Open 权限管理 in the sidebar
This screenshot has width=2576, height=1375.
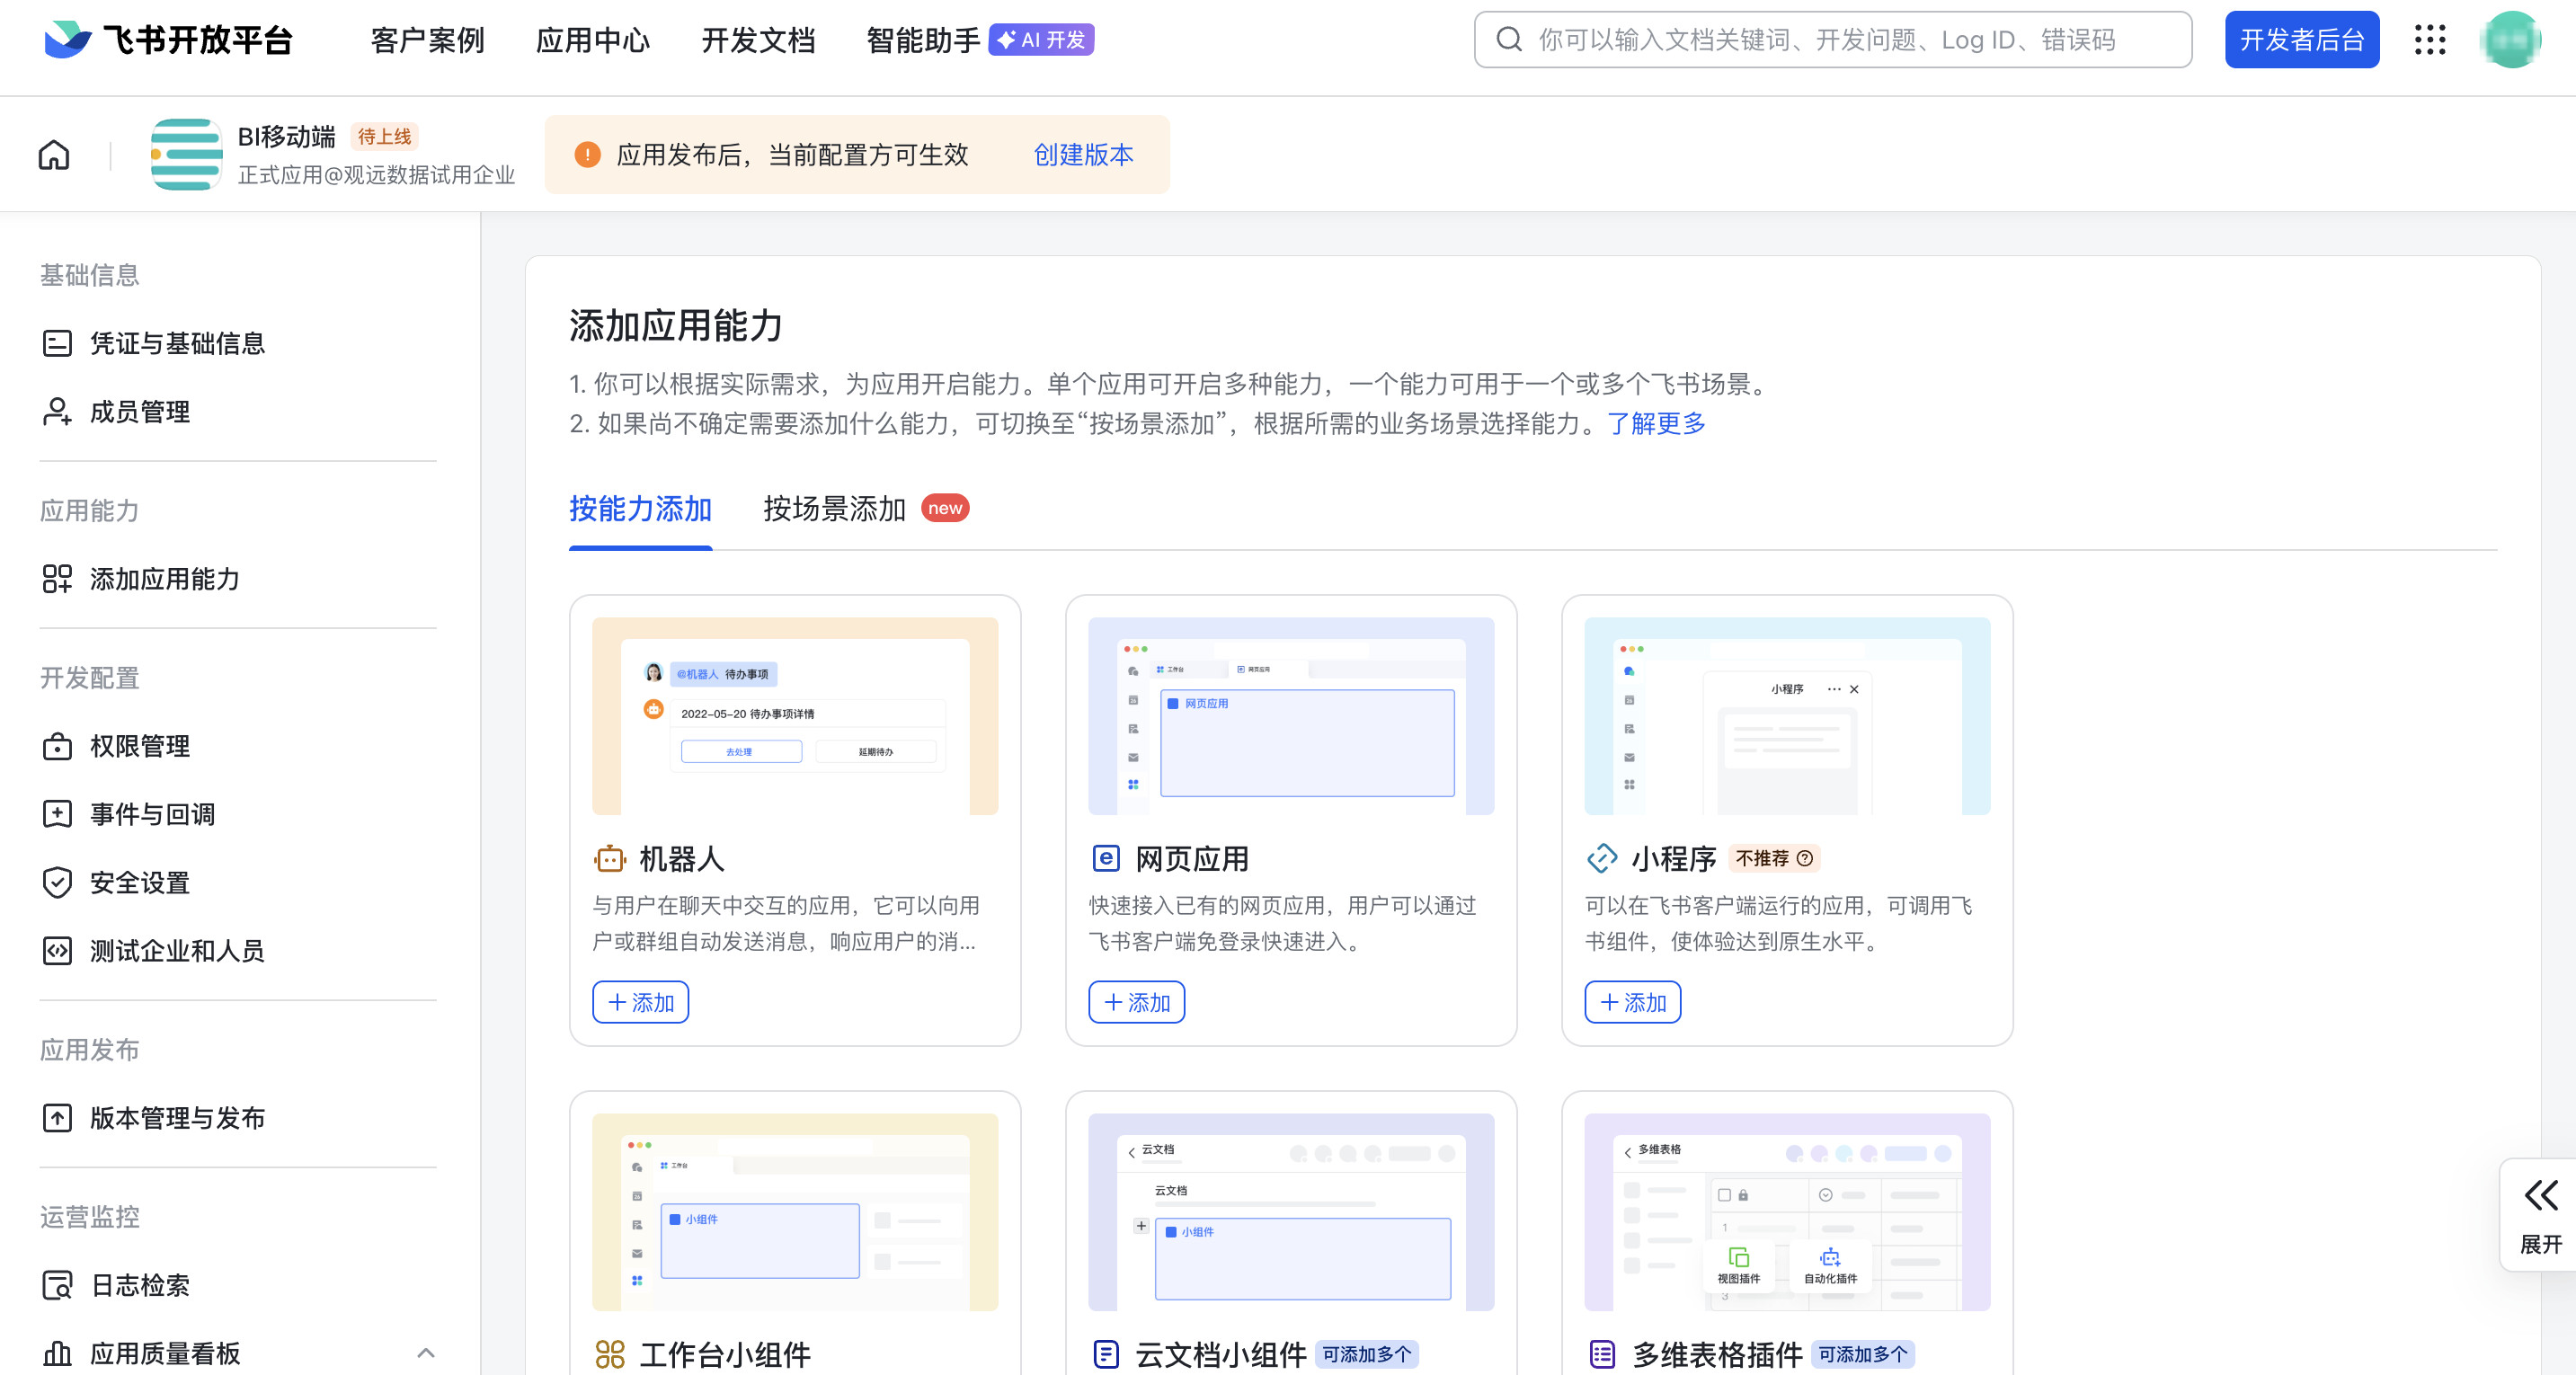point(140,746)
